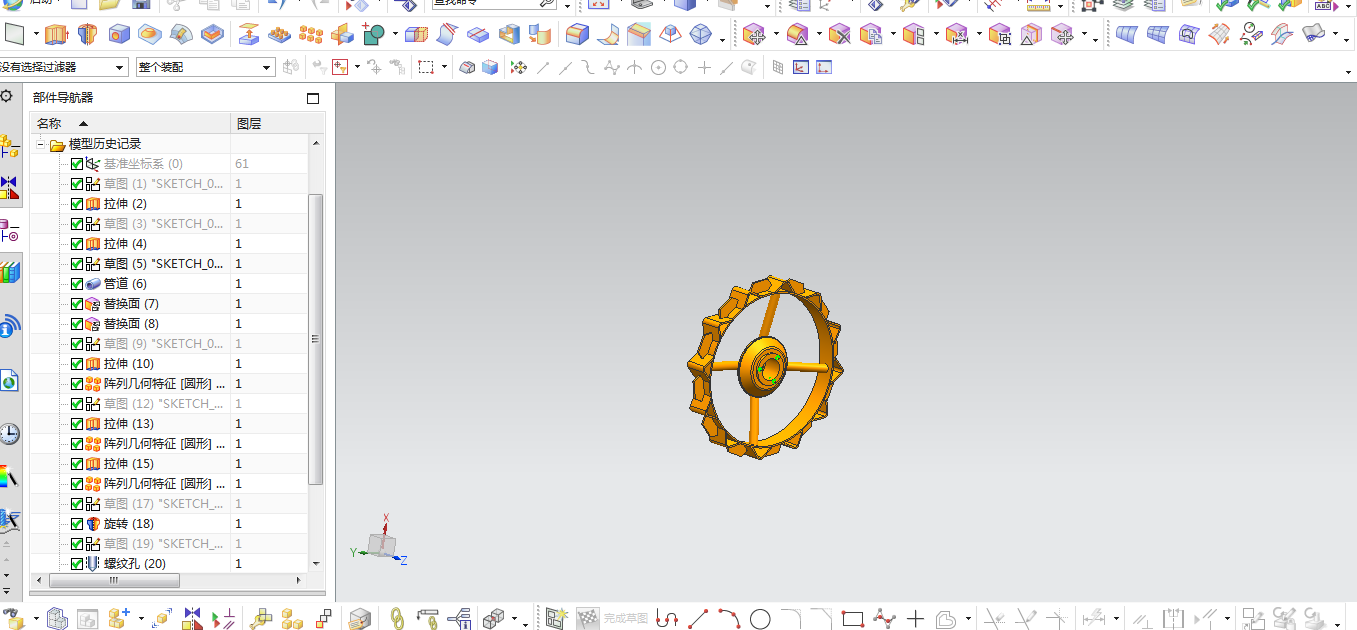
Task: Click the navigator horizontal scrollbar thumb
Action: point(113,580)
